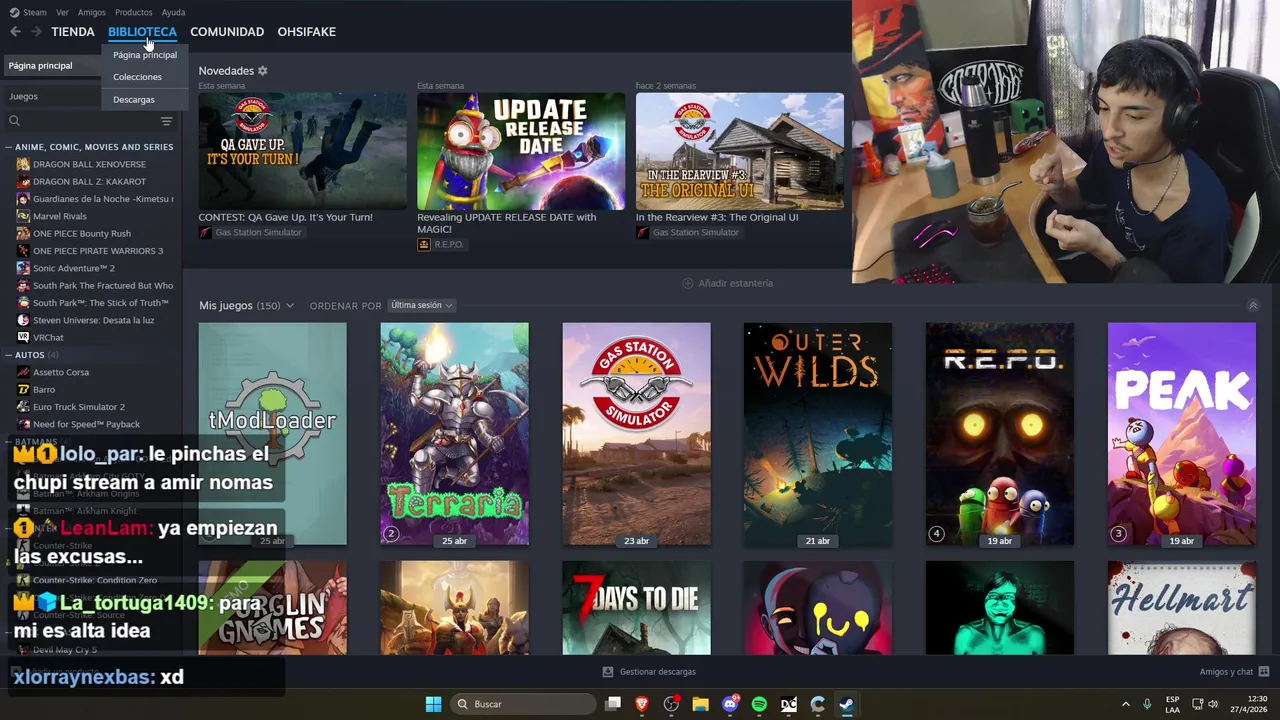
Task: Go back with the left arrow icon
Action: (x=15, y=32)
